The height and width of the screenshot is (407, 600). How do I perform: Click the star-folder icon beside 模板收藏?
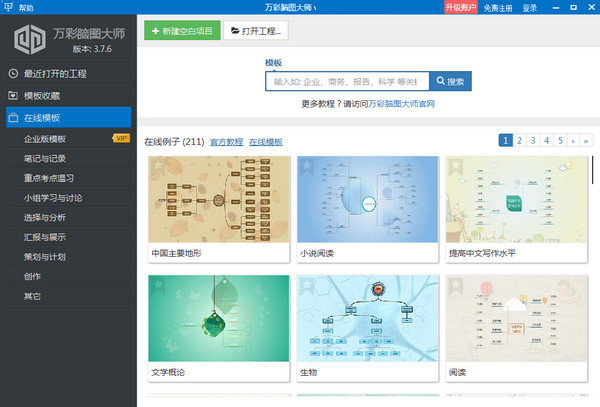pos(13,96)
